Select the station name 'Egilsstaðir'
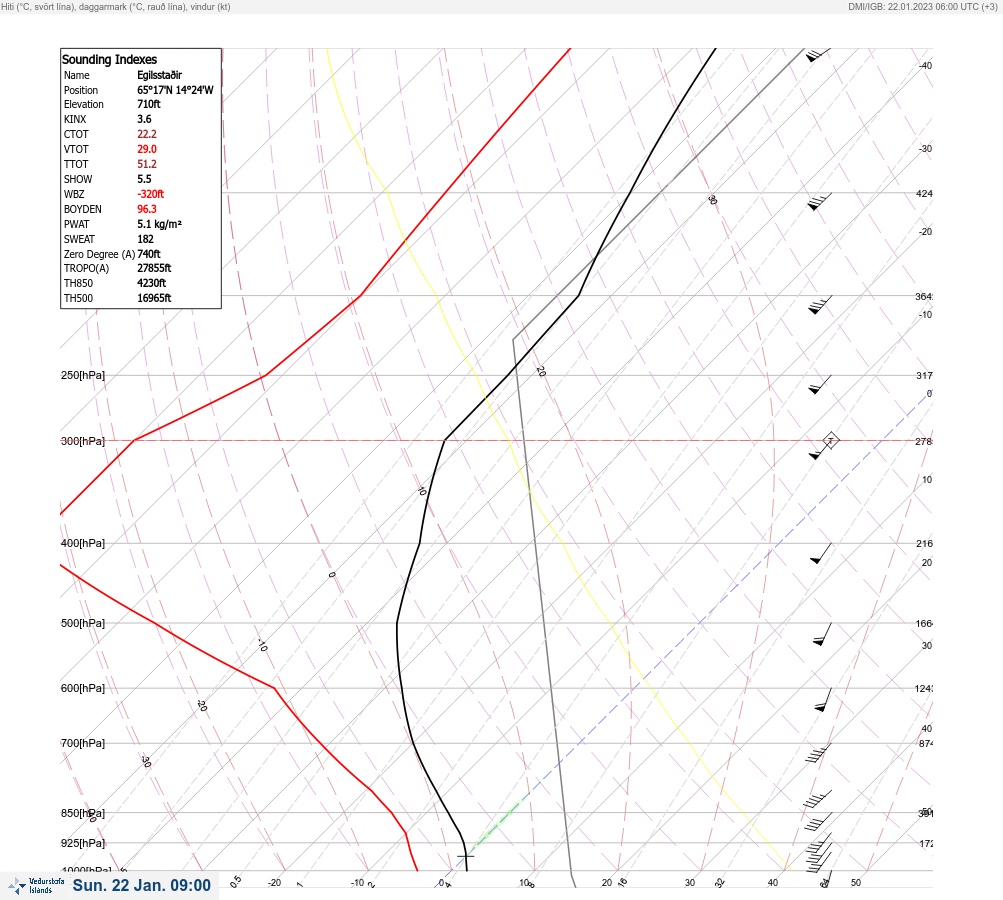The image size is (1003, 900). 159,75
